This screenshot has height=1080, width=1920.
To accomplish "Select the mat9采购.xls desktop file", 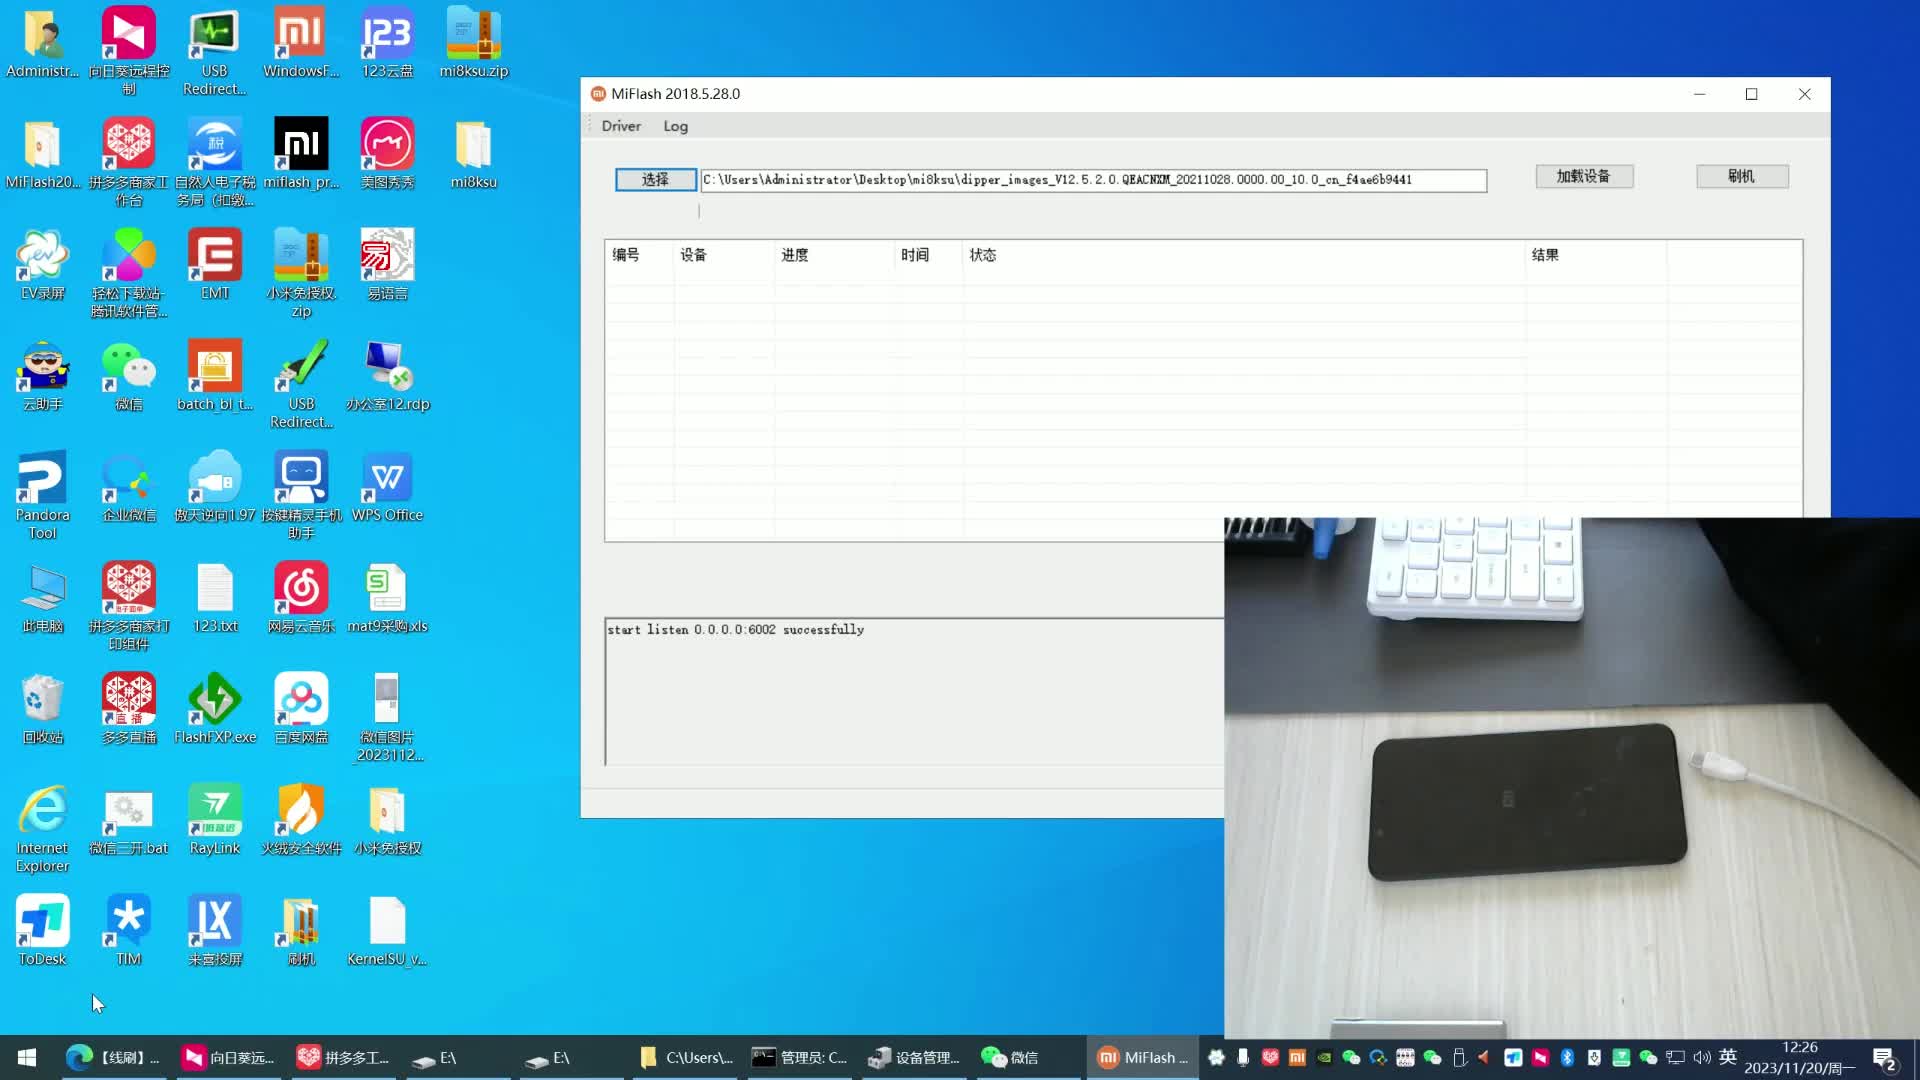I will click(x=387, y=598).
